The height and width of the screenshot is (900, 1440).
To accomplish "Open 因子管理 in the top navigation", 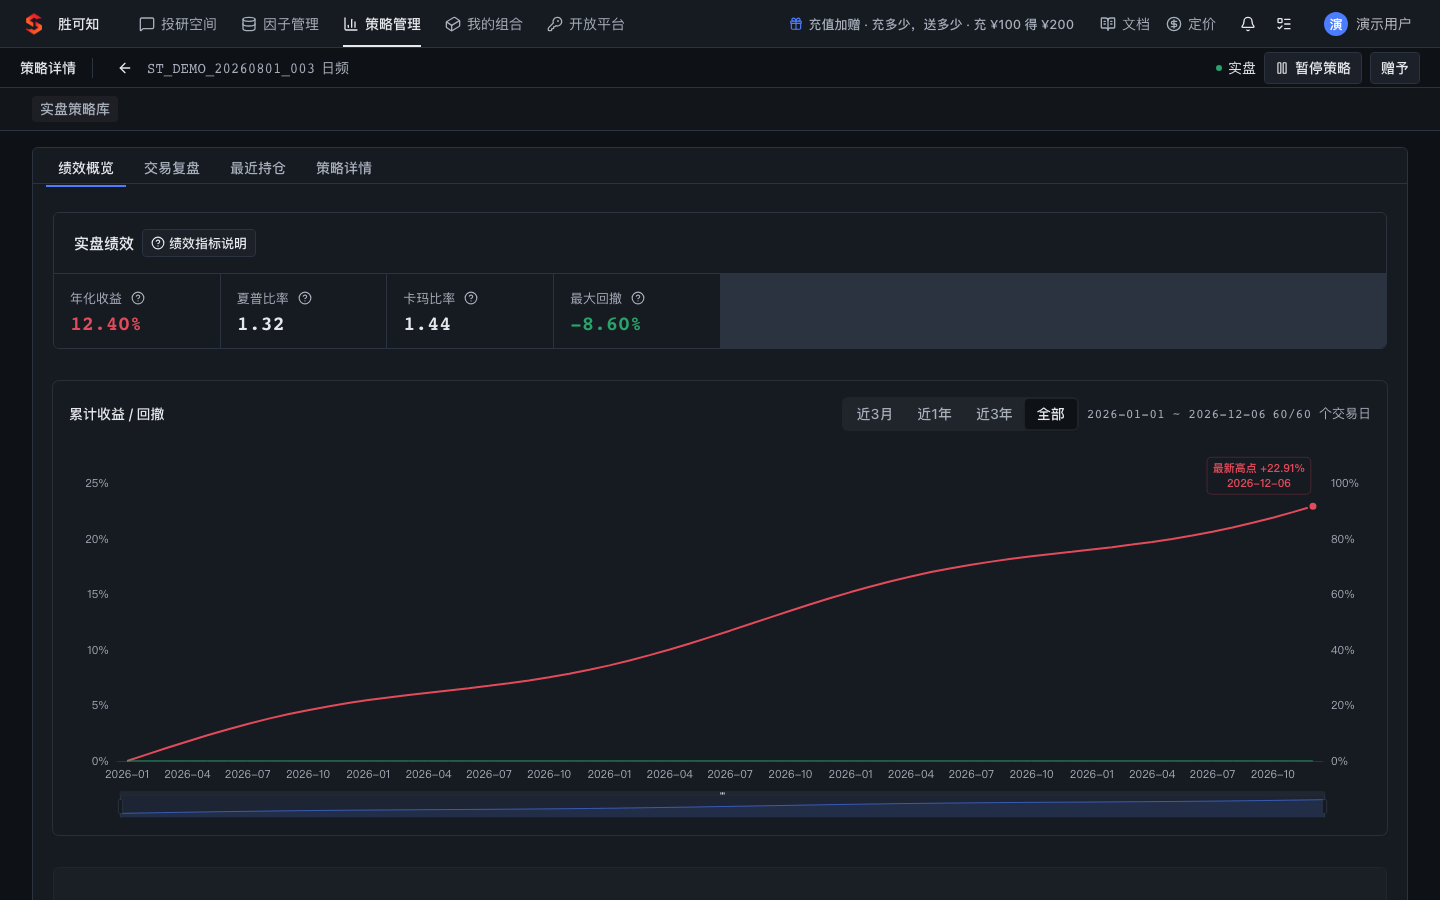I will (x=280, y=24).
